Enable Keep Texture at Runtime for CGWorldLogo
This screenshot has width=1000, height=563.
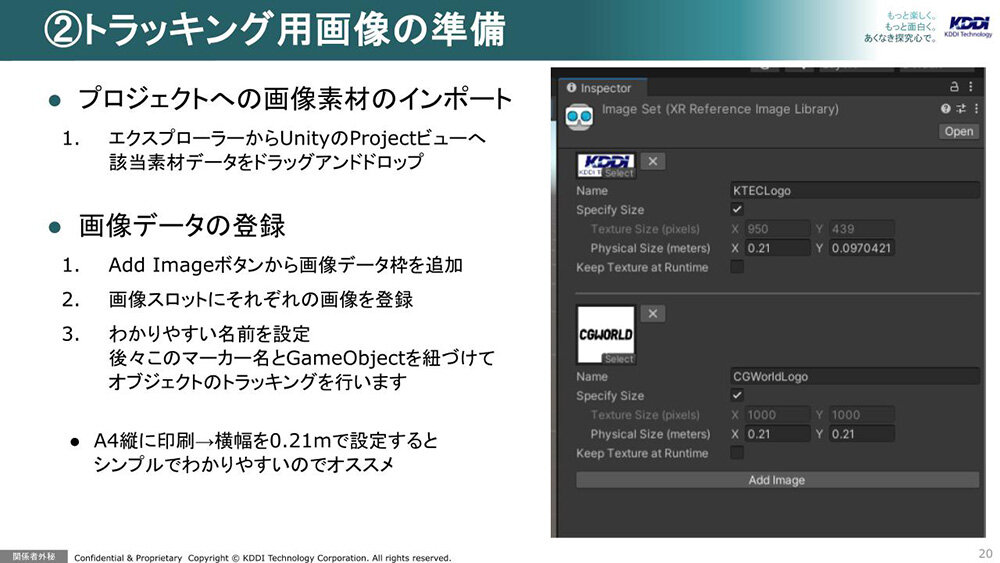click(x=737, y=453)
